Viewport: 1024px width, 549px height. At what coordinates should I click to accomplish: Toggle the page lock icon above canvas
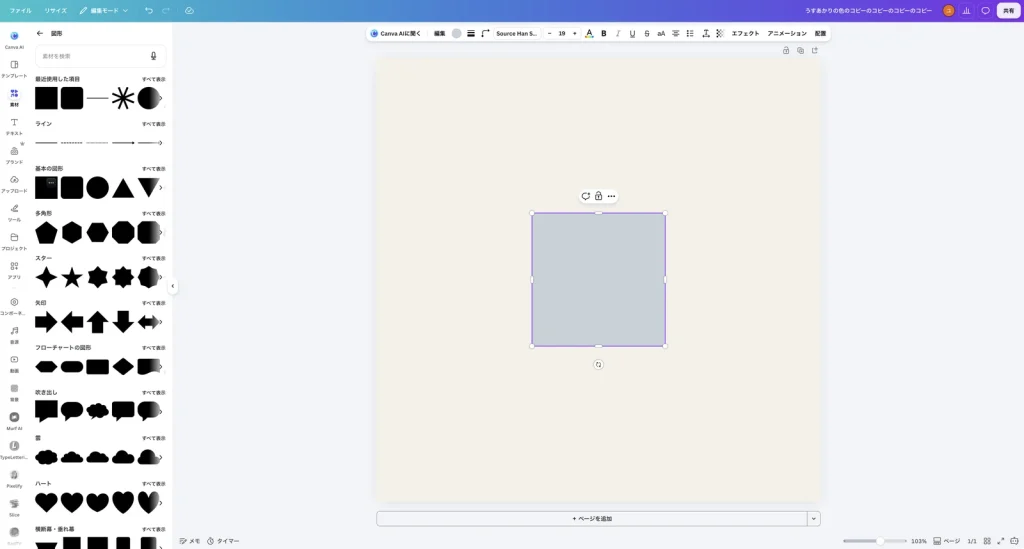[786, 50]
